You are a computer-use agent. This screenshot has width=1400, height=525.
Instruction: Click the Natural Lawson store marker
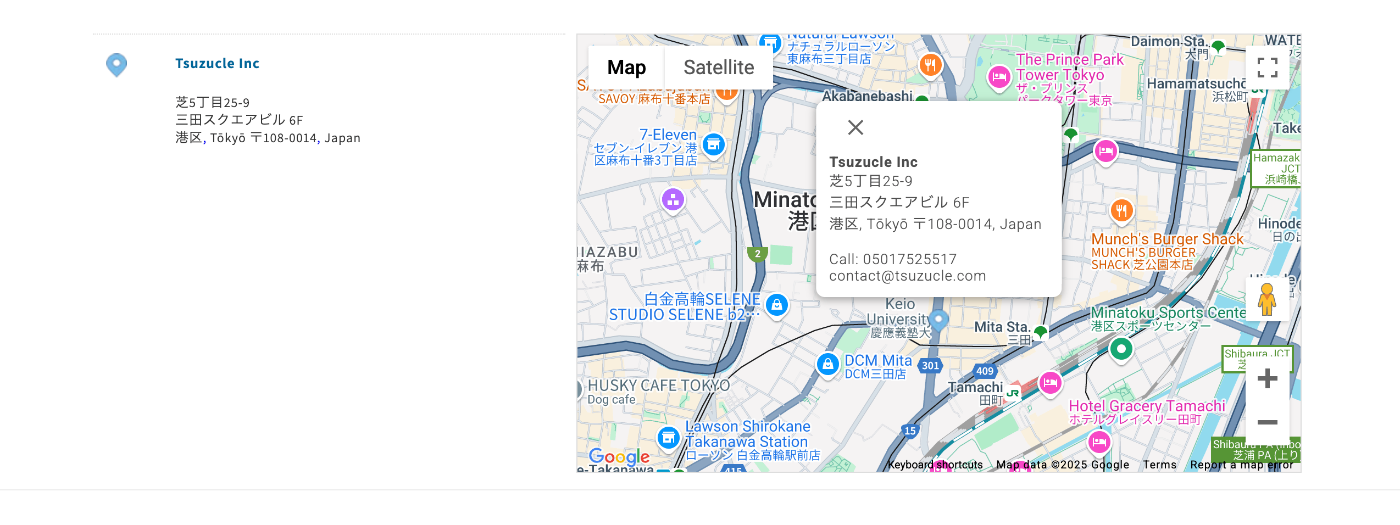click(769, 43)
